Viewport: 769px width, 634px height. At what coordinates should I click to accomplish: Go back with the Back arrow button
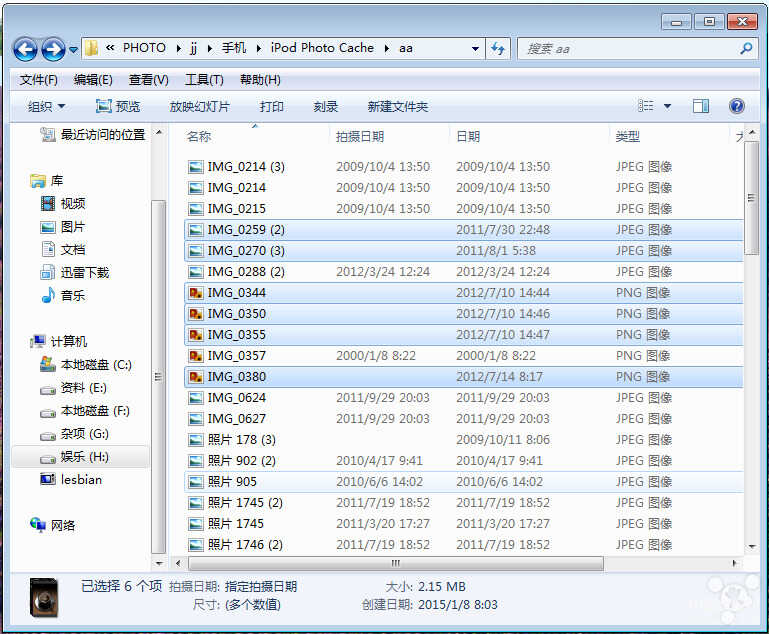[25, 49]
